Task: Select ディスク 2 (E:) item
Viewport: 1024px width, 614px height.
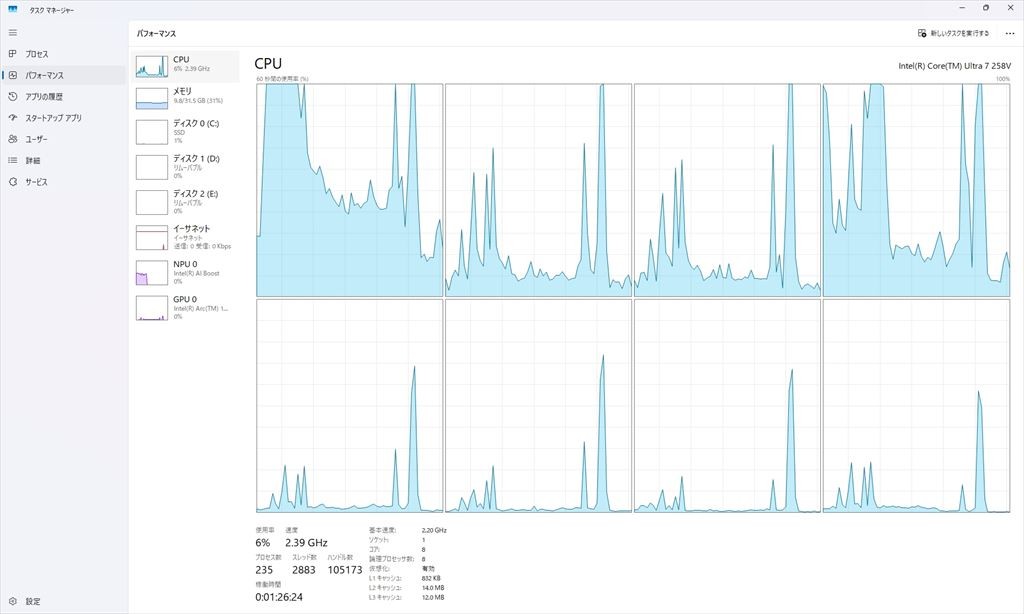Action: [x=185, y=202]
